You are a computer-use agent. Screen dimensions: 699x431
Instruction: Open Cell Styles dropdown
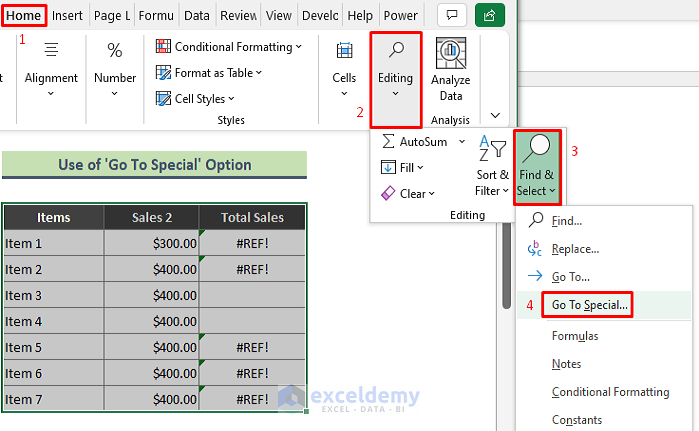coord(195,99)
